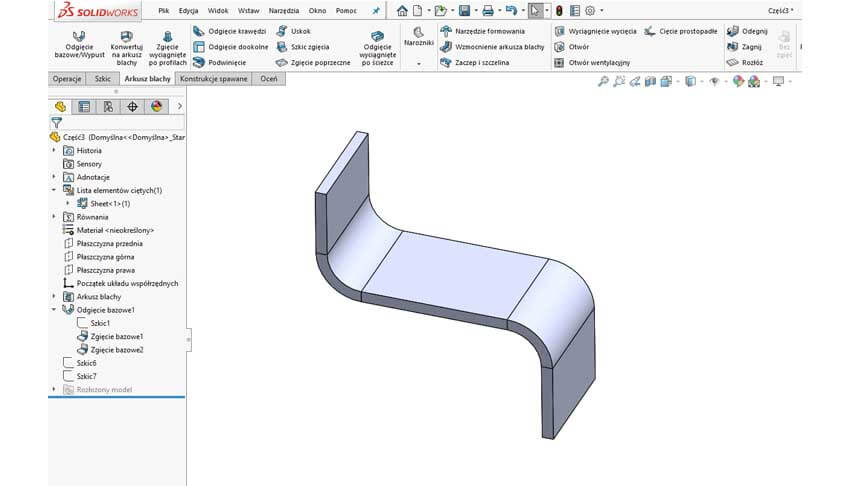Activate Wyciągnięcie wycięcia tool
This screenshot has width=850, height=486.
pos(595,31)
